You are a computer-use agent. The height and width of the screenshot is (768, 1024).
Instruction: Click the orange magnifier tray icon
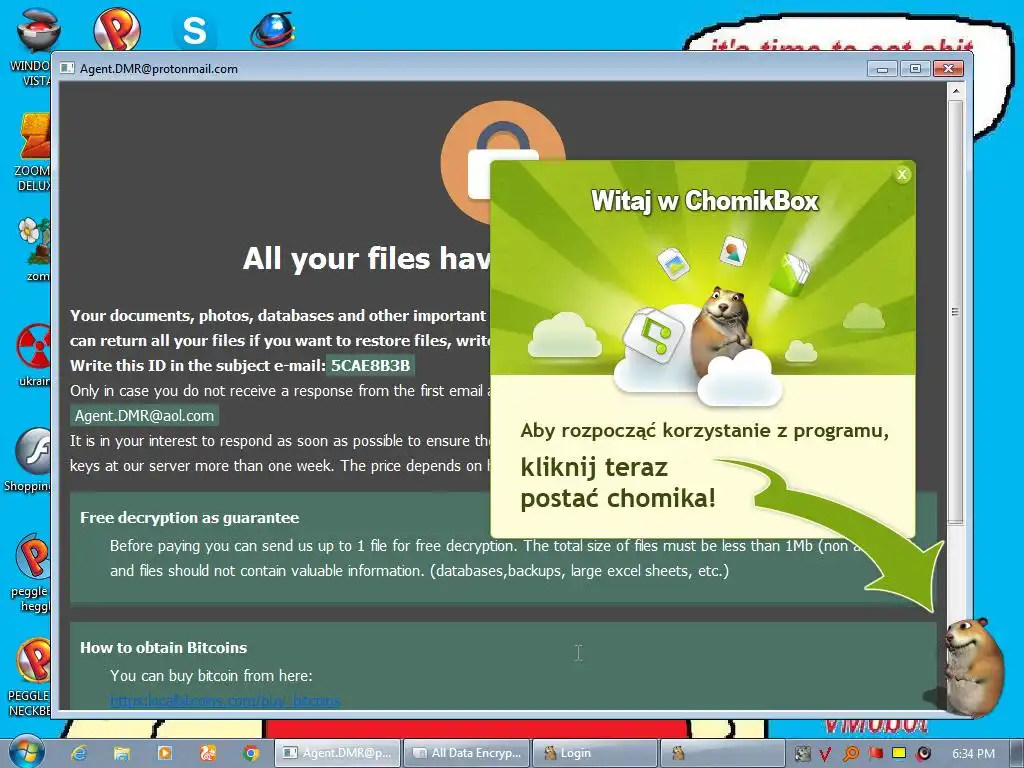tap(850, 754)
